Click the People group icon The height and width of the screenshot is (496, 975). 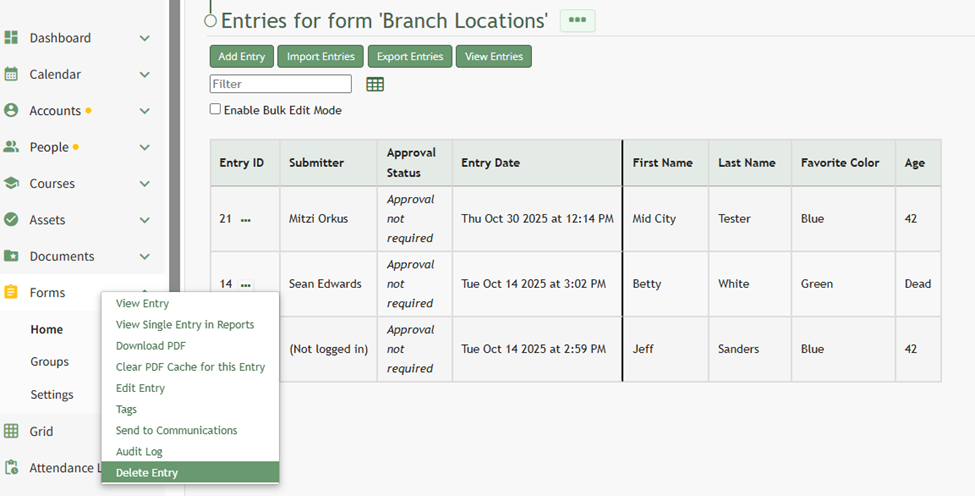coord(11,147)
